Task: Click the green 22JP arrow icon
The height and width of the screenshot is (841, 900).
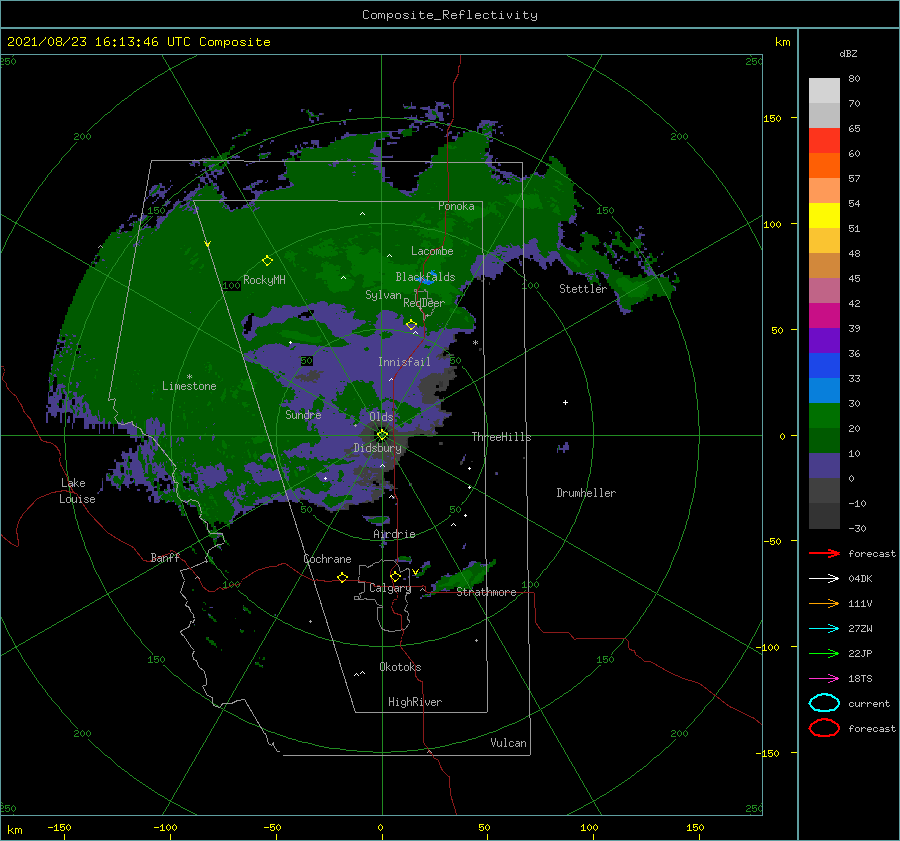Action: click(x=824, y=653)
